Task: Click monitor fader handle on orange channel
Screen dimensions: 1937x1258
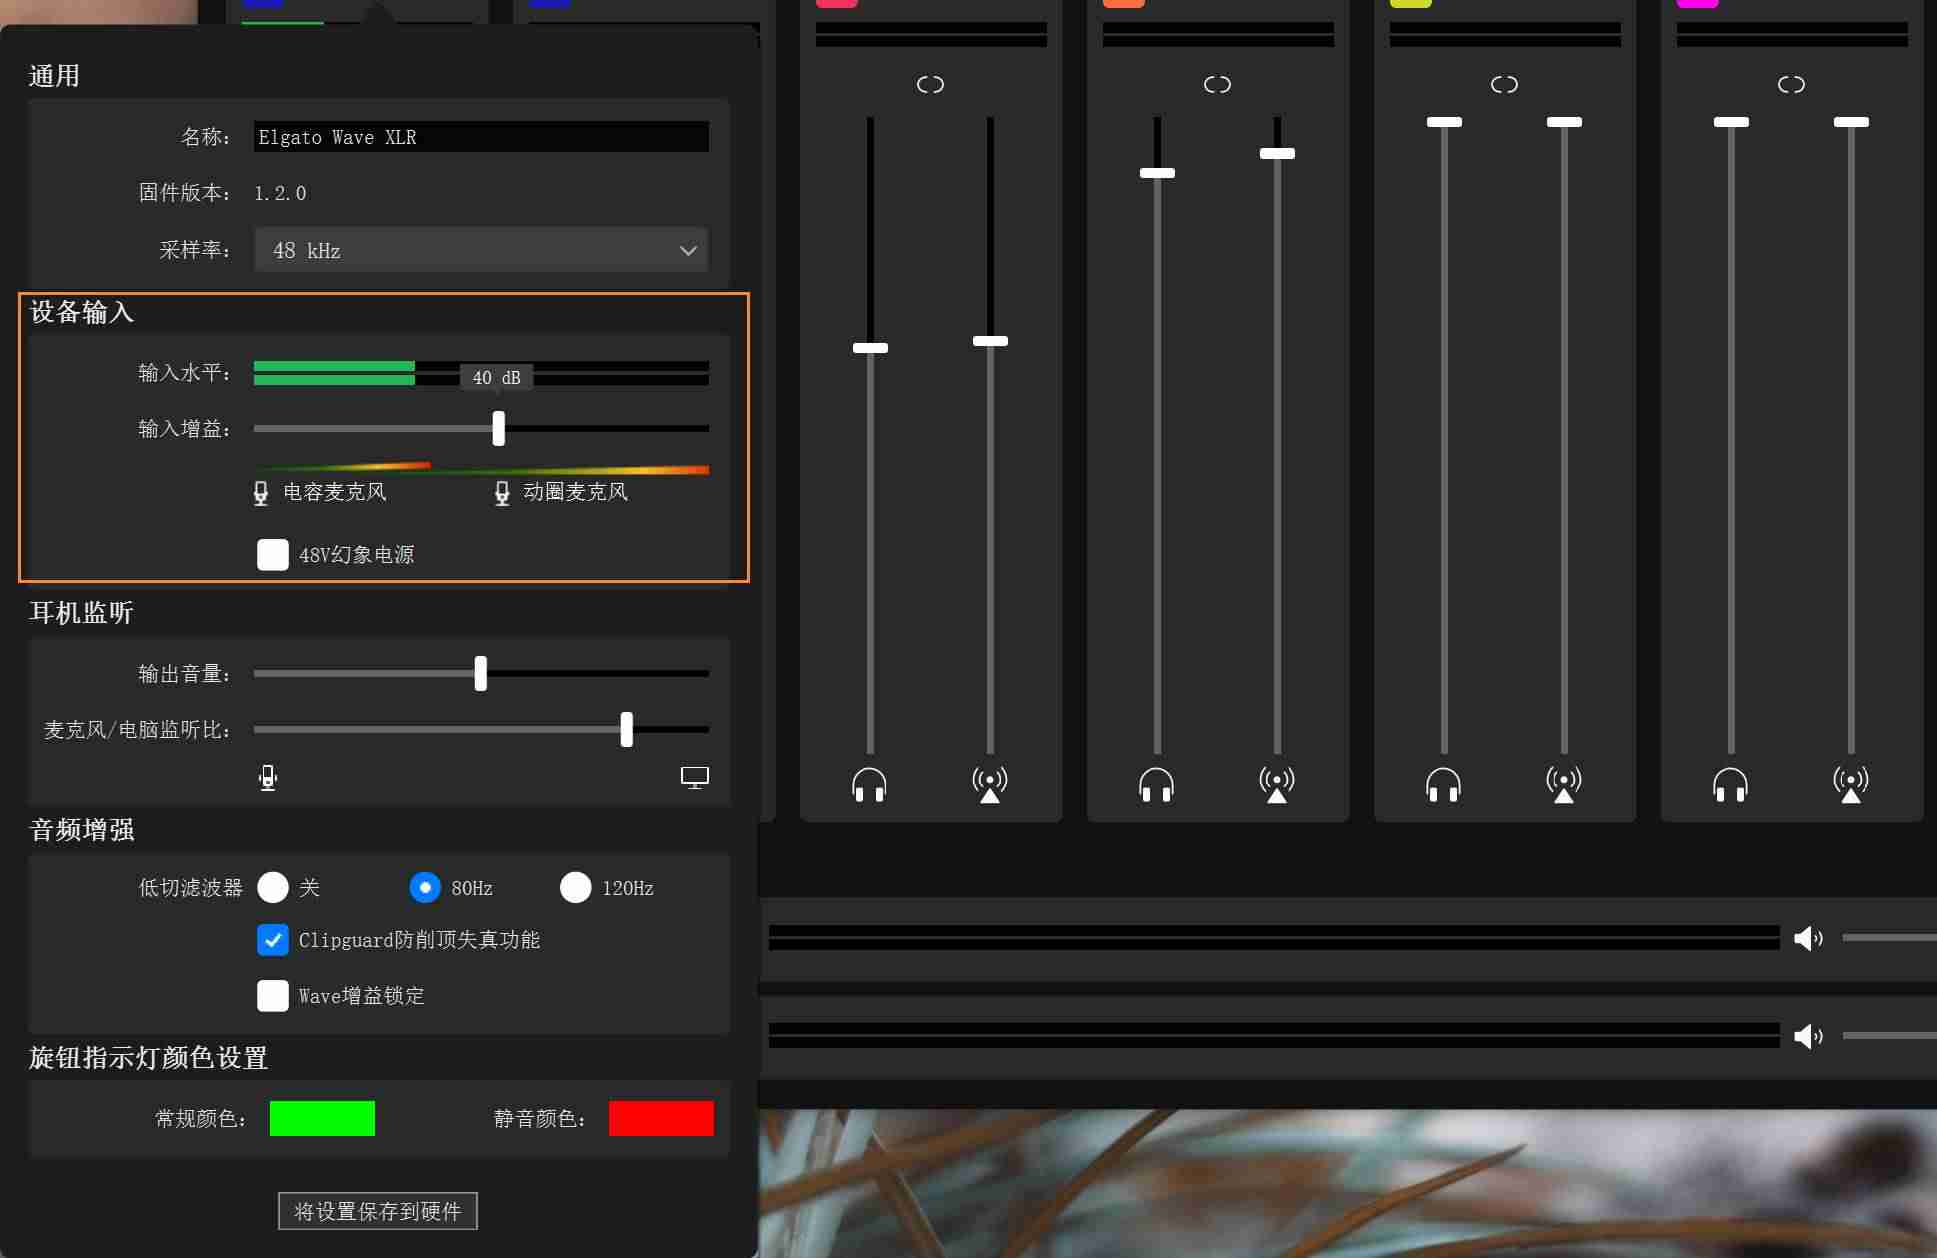Action: [1157, 173]
